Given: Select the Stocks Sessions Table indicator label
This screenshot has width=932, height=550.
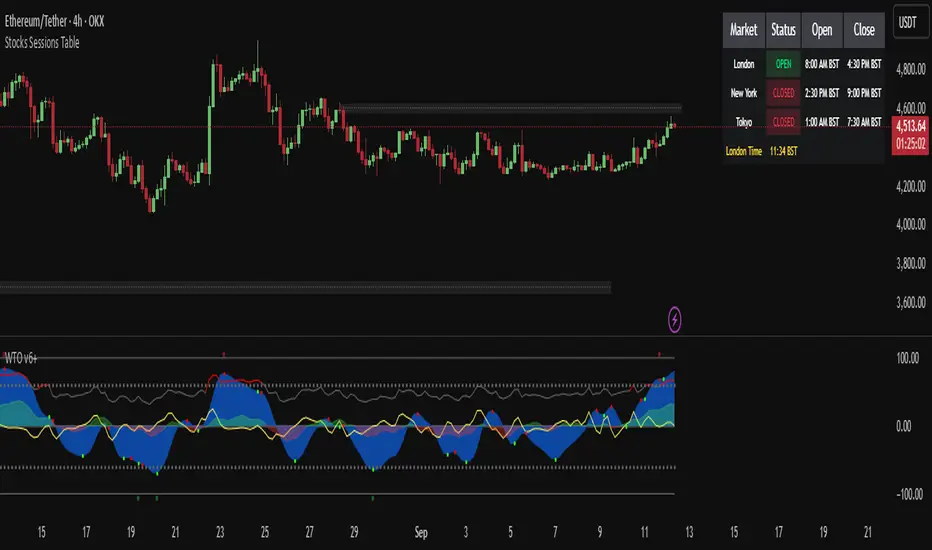Looking at the screenshot, I should pyautogui.click(x=42, y=42).
